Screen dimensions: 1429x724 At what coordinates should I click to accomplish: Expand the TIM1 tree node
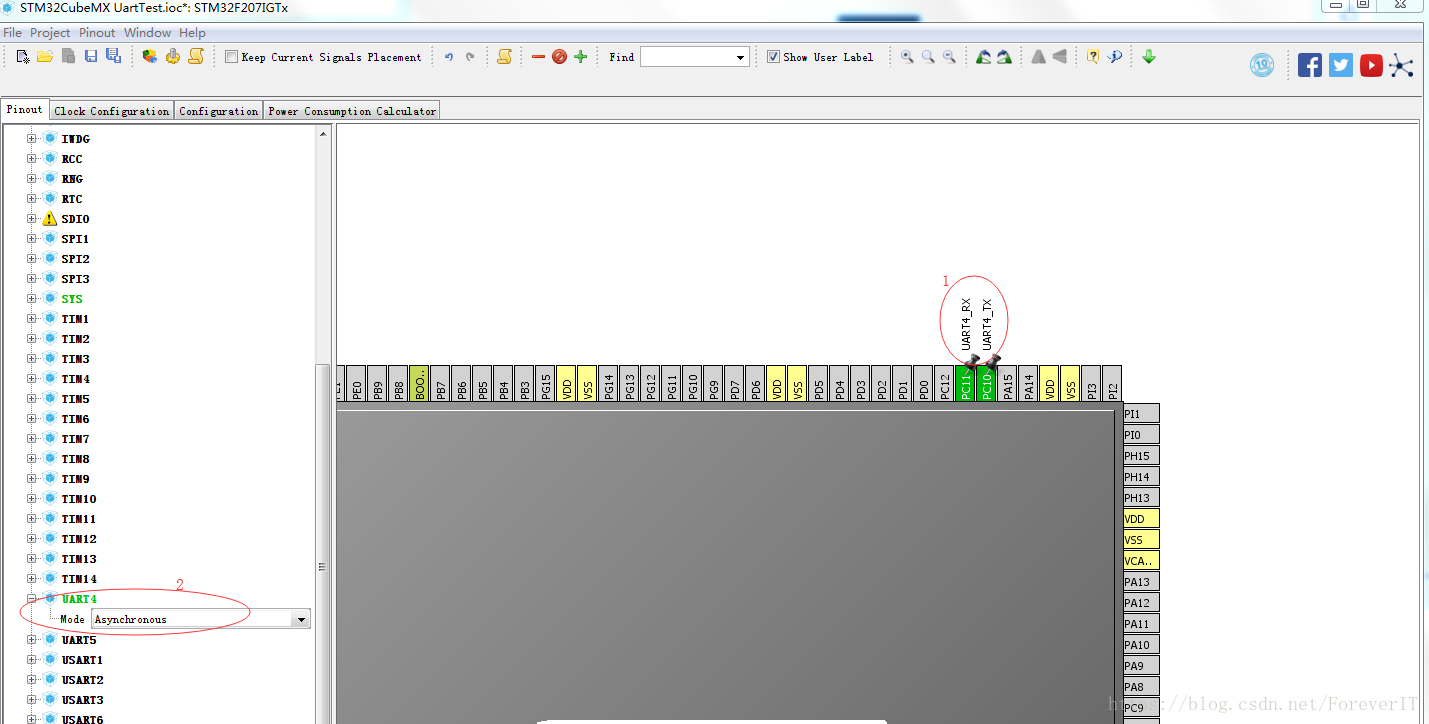coord(32,319)
